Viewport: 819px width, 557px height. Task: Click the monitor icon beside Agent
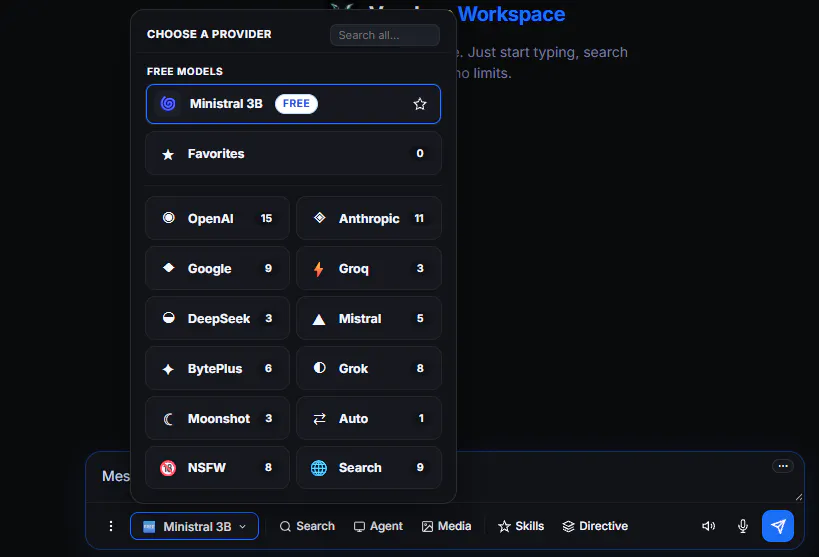[359, 527]
